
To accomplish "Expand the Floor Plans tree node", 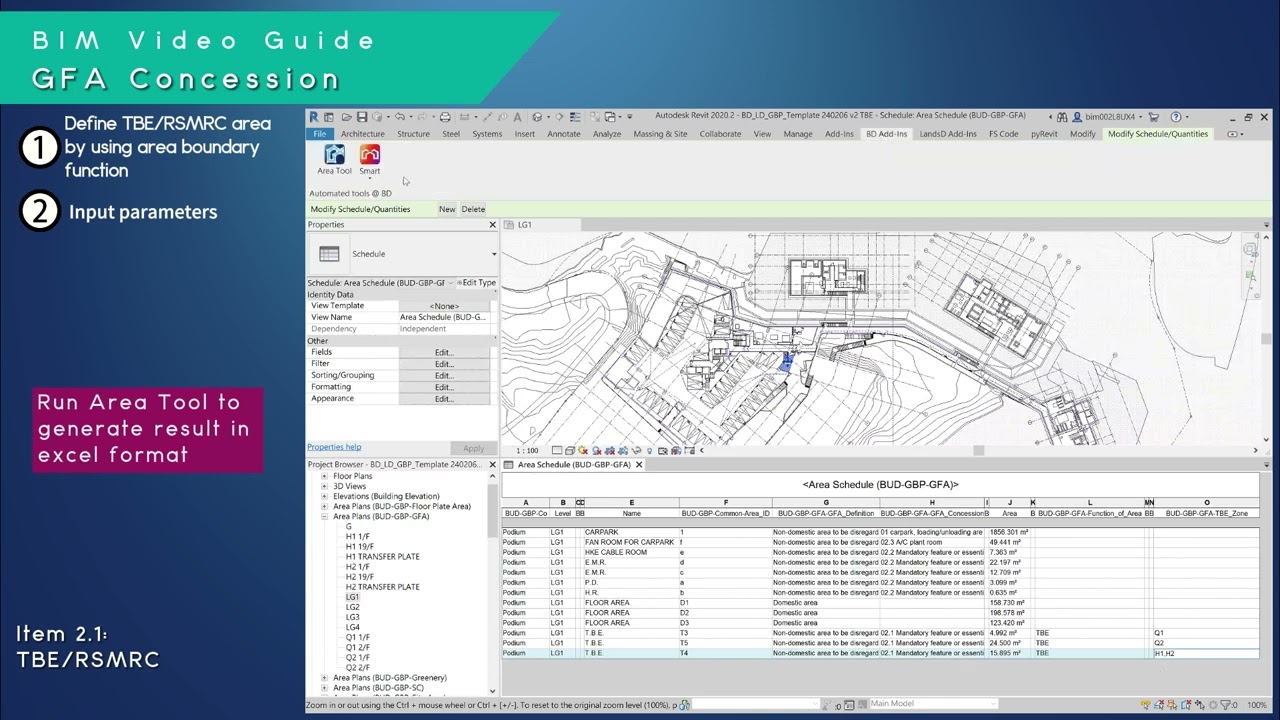I will 324,476.
